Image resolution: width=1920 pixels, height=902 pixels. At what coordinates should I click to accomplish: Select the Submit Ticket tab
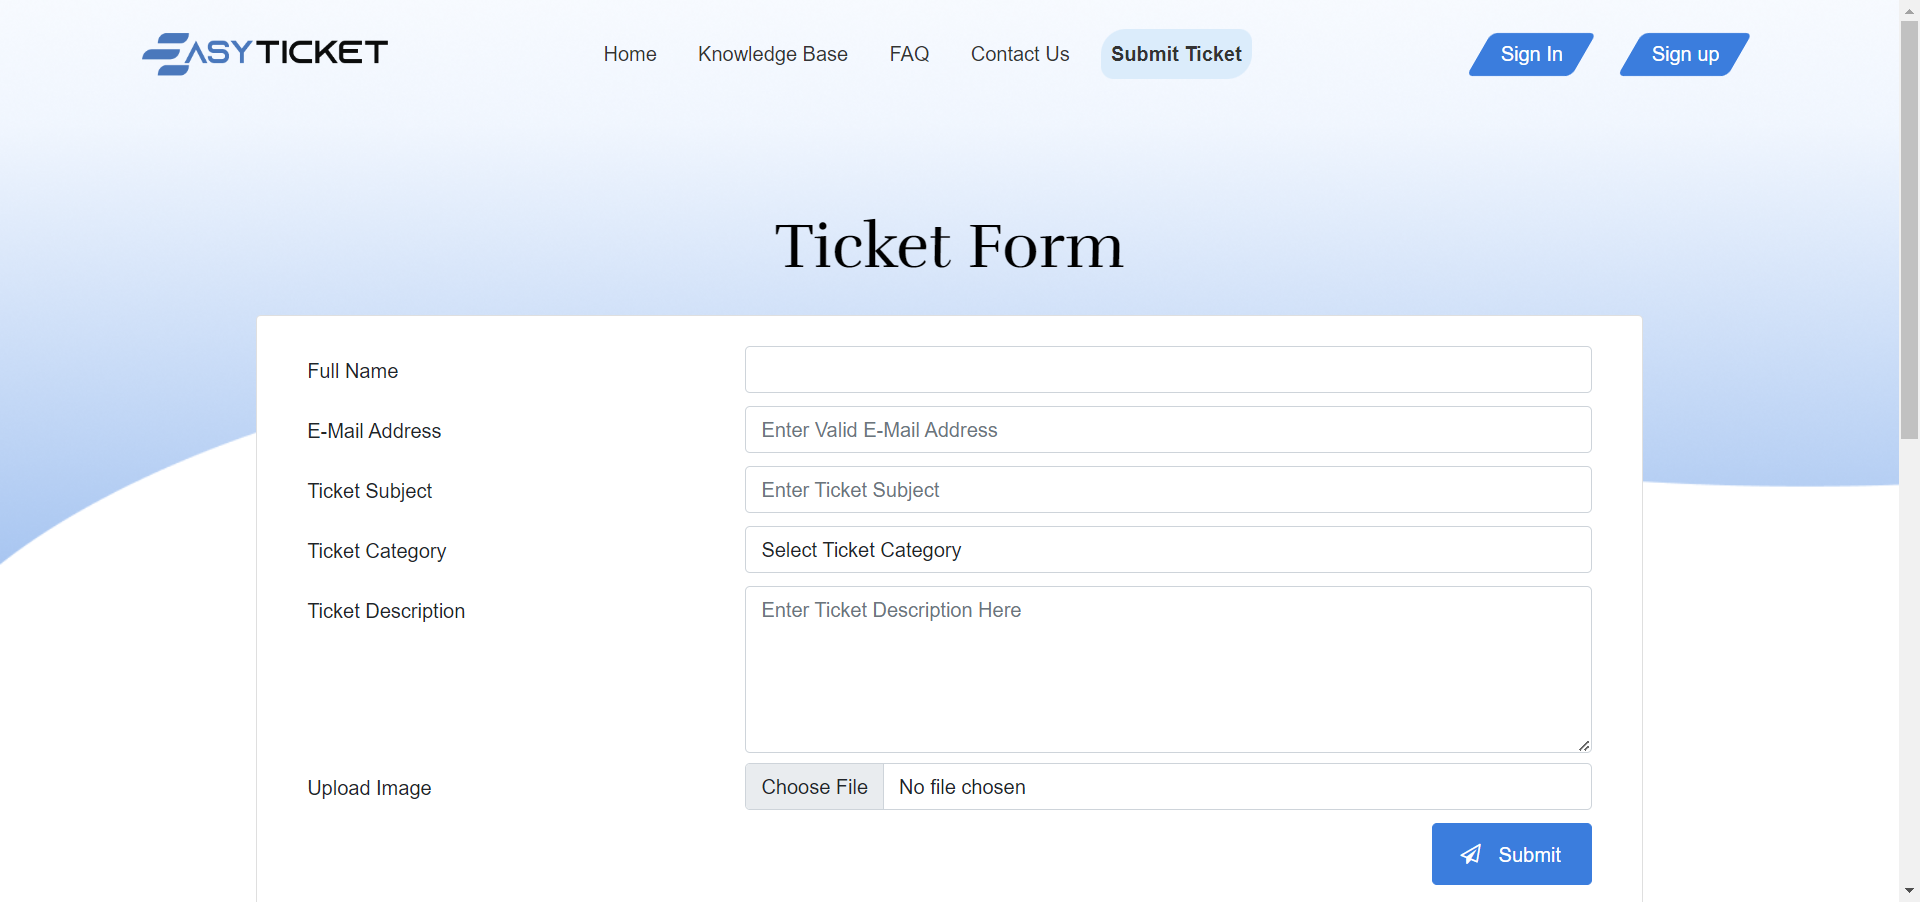pyautogui.click(x=1175, y=54)
